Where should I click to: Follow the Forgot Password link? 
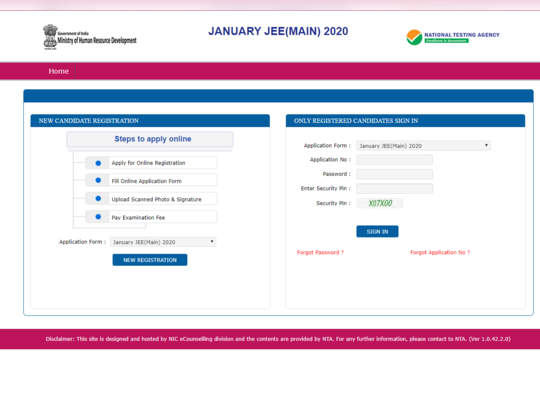coord(320,252)
